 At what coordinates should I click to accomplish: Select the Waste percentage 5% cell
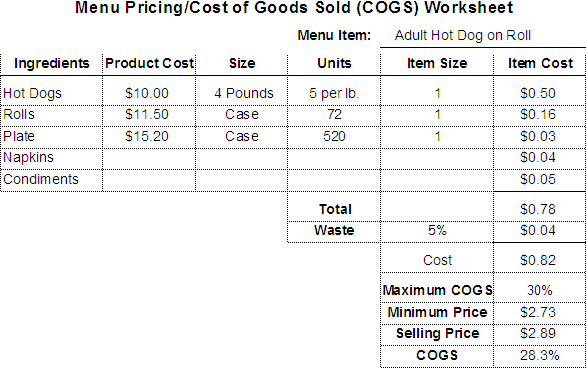437,232
